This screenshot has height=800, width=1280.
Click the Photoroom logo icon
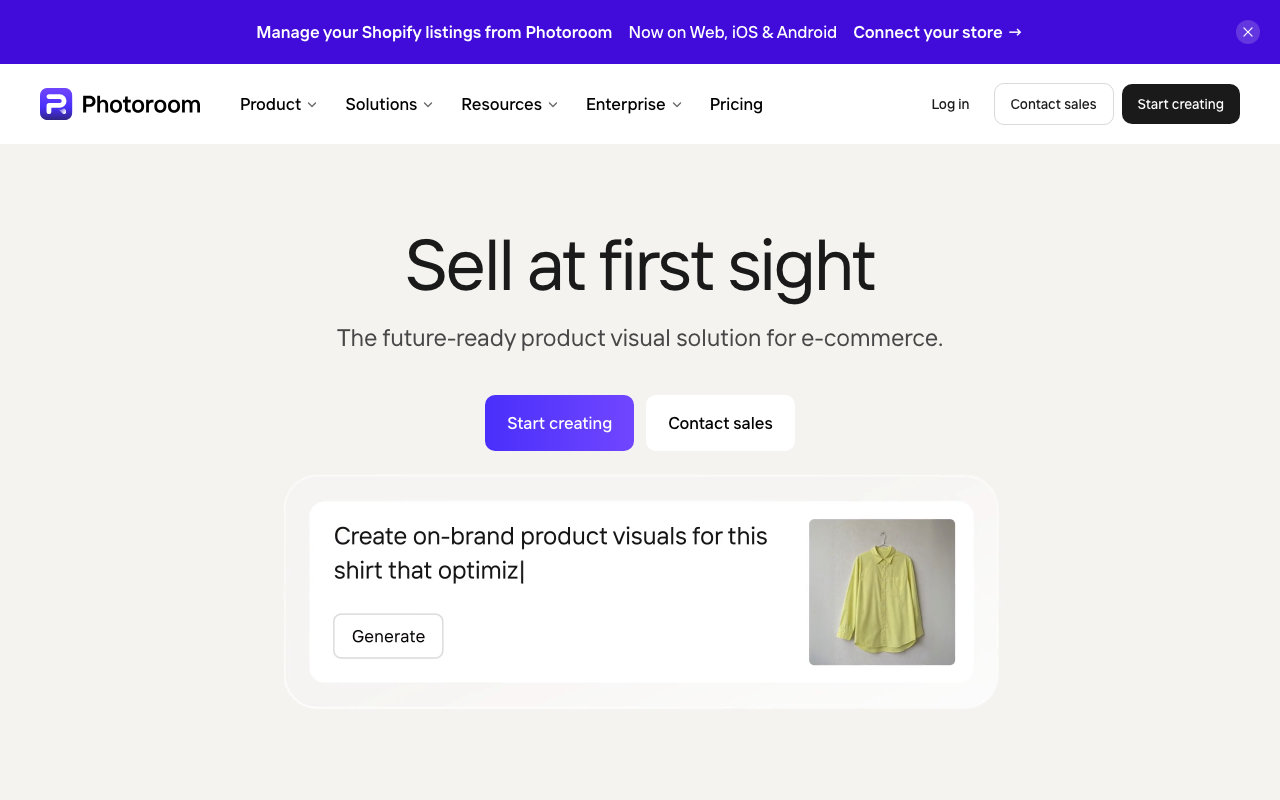pyautogui.click(x=56, y=104)
